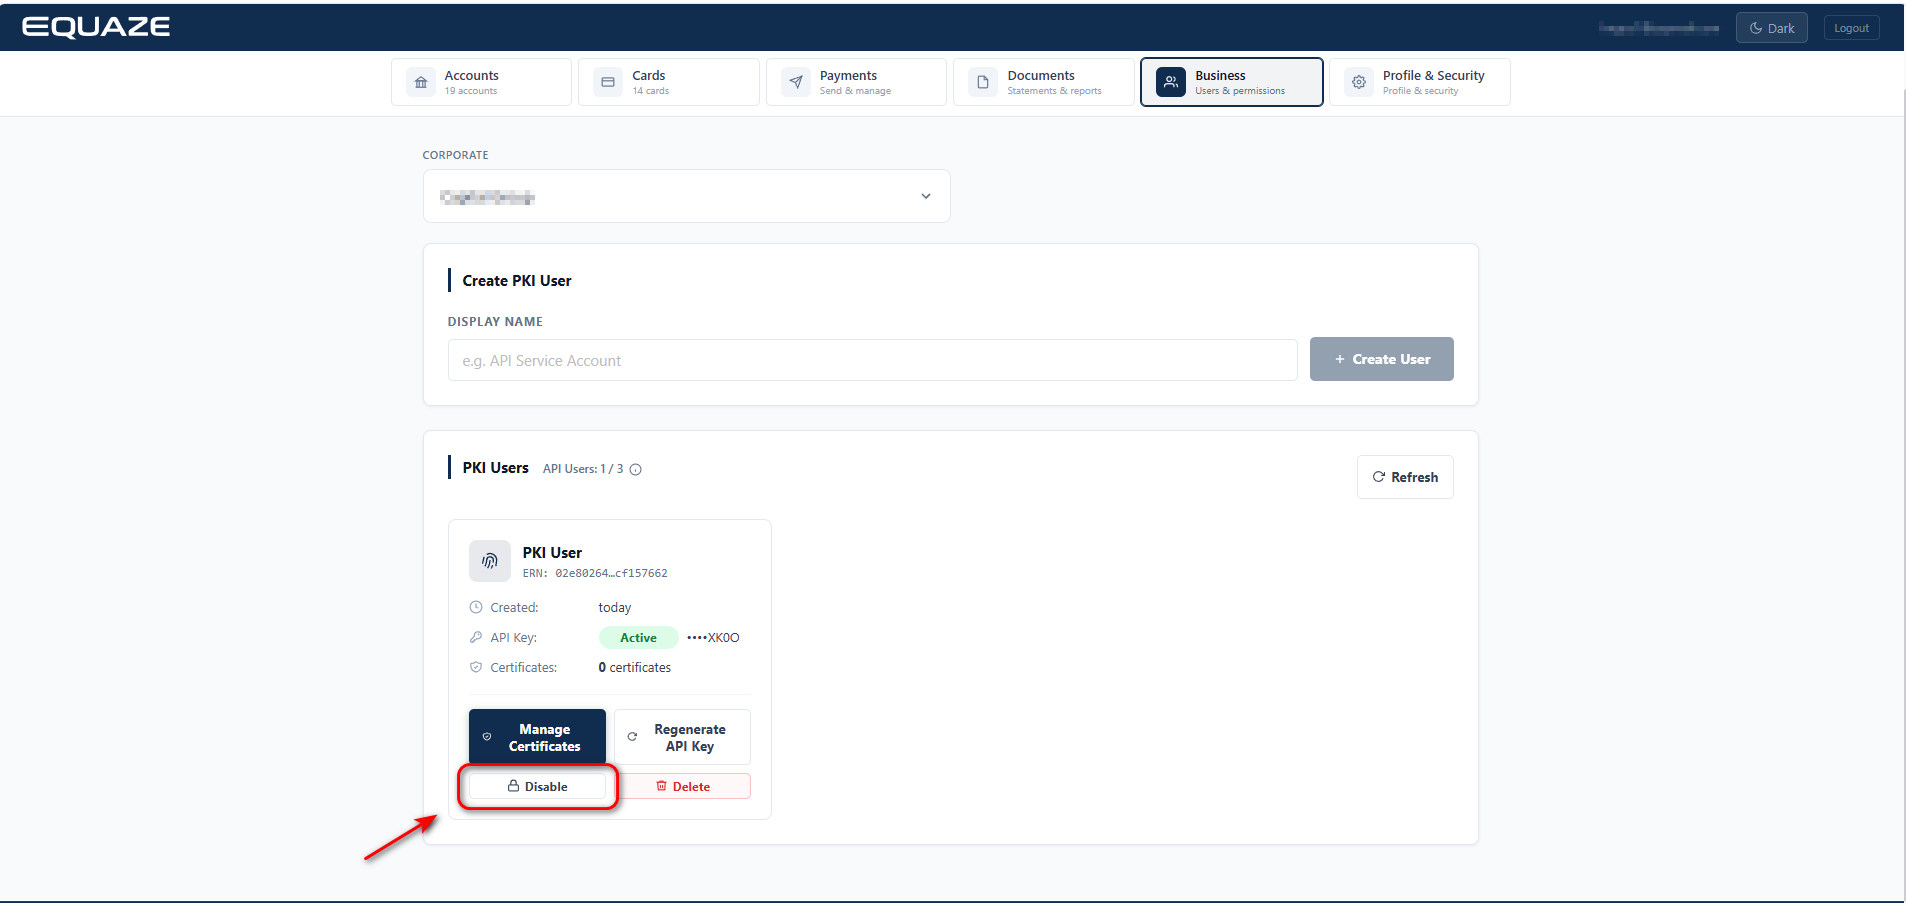1906x903 pixels.
Task: Switch to the Cards tab
Action: pos(668,82)
